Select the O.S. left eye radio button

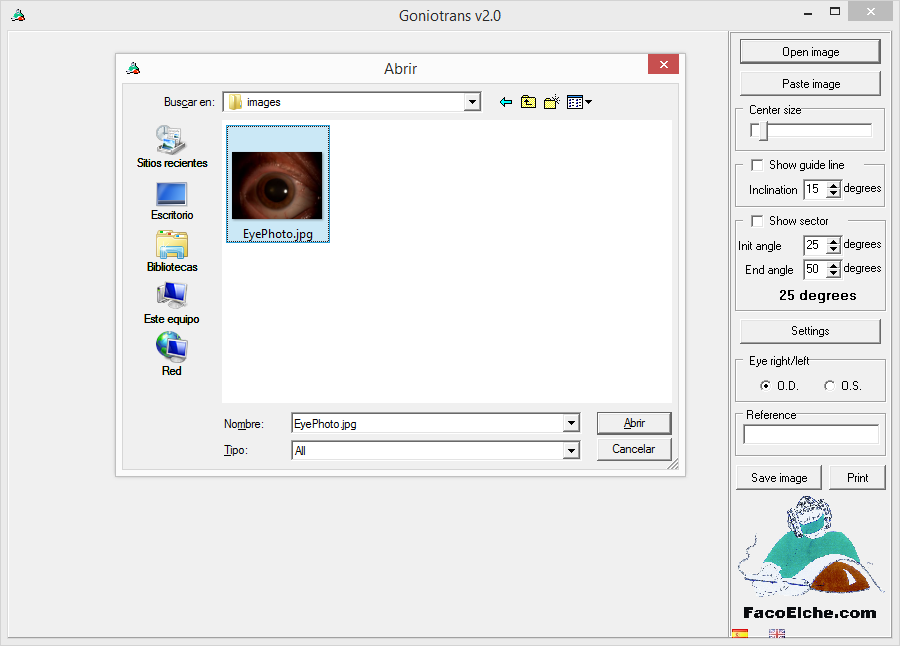pos(829,386)
